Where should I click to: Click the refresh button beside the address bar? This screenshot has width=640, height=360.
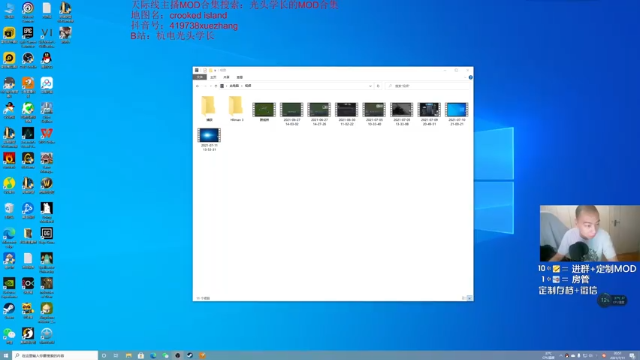coord(378,86)
